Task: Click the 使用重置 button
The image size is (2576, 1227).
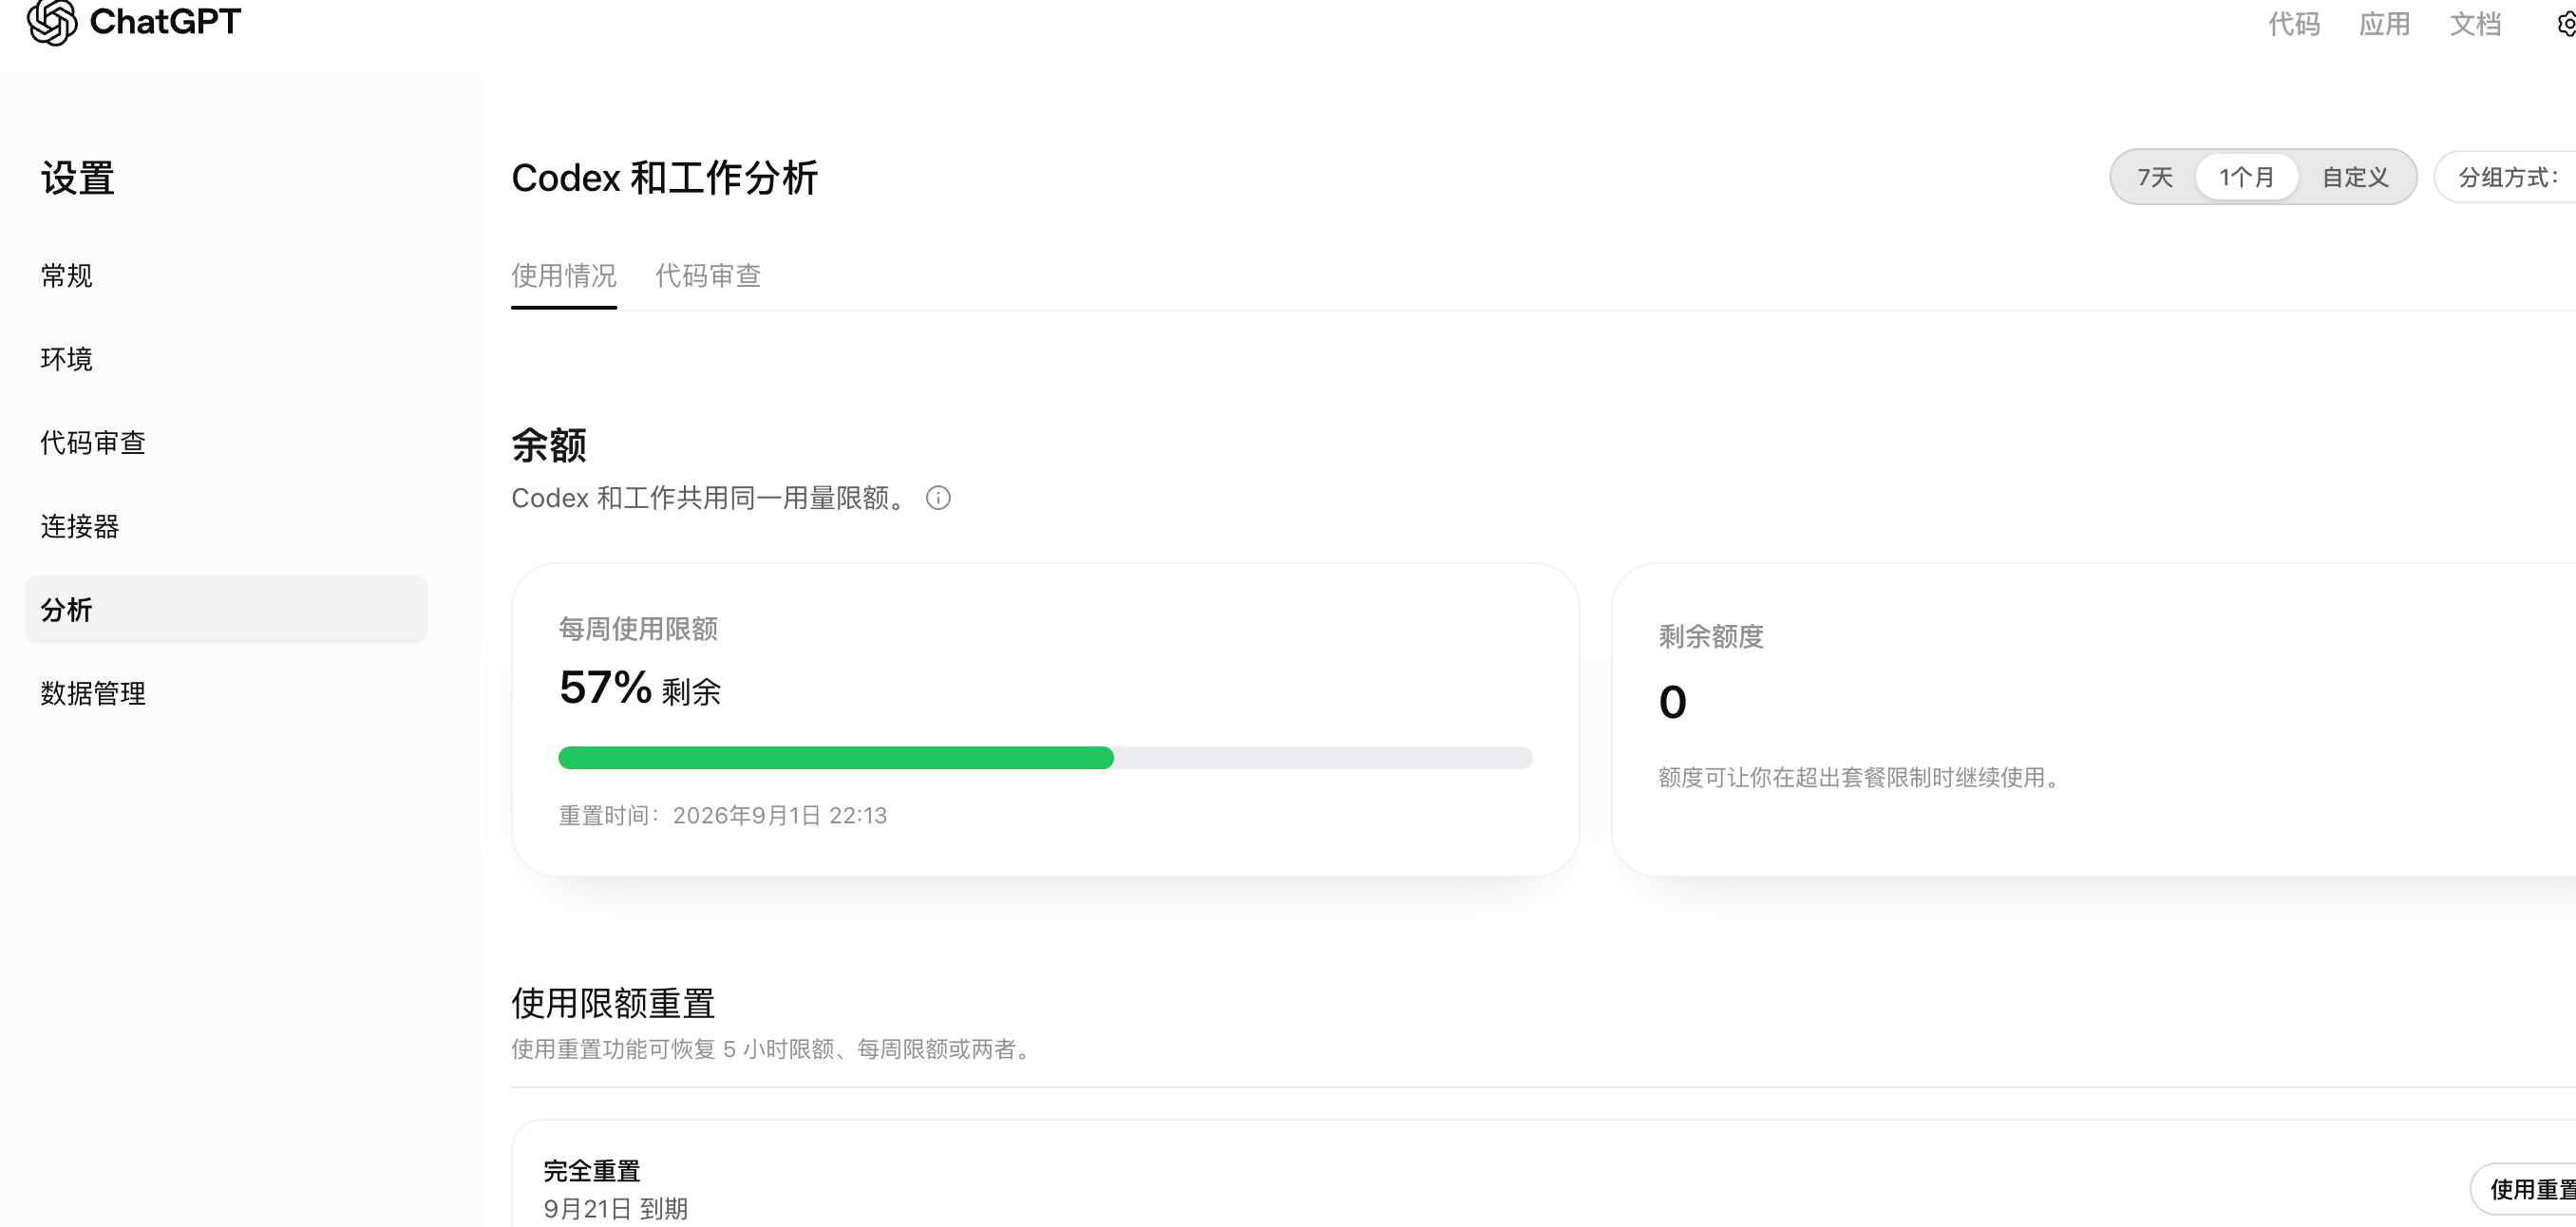Action: tap(2523, 1189)
